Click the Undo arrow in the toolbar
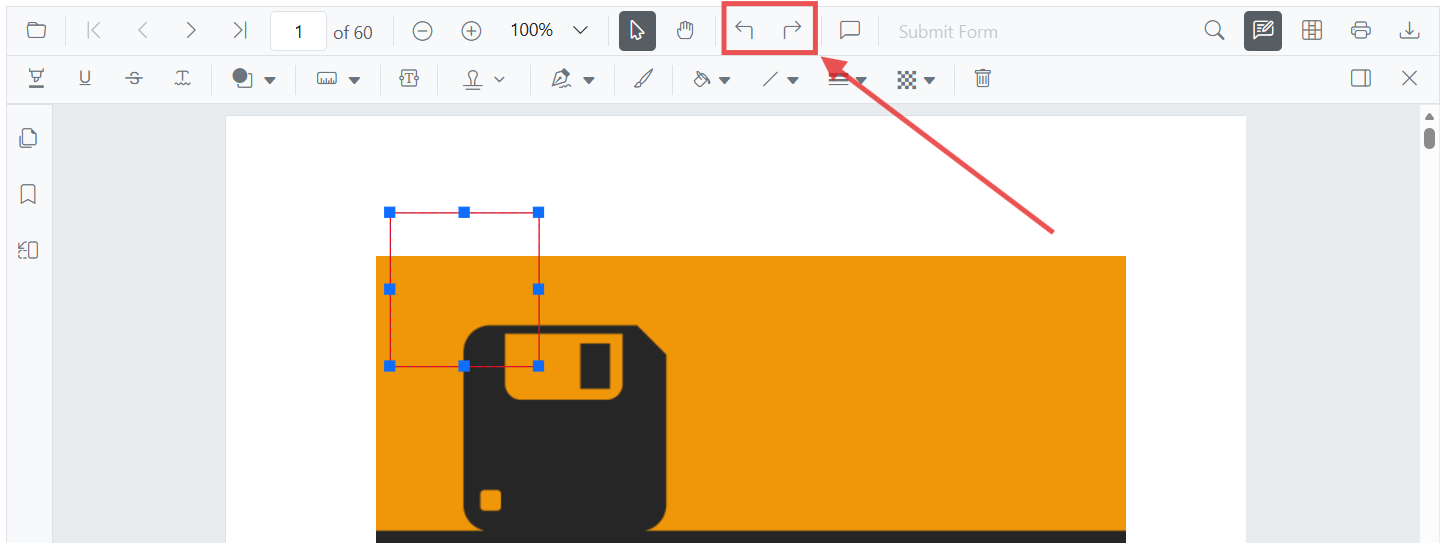Screen dimensions: 1443x543 click(744, 31)
